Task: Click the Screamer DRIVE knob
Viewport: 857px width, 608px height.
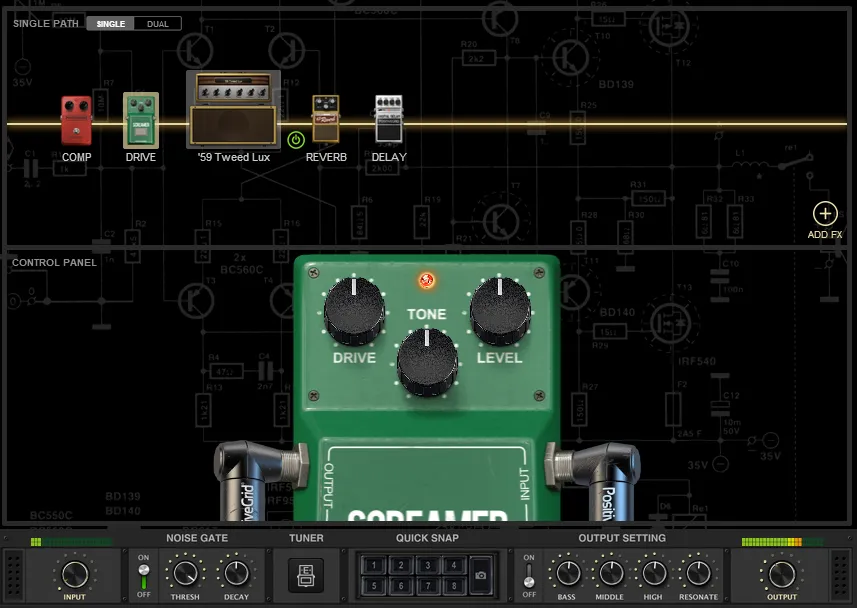Action: pos(354,311)
